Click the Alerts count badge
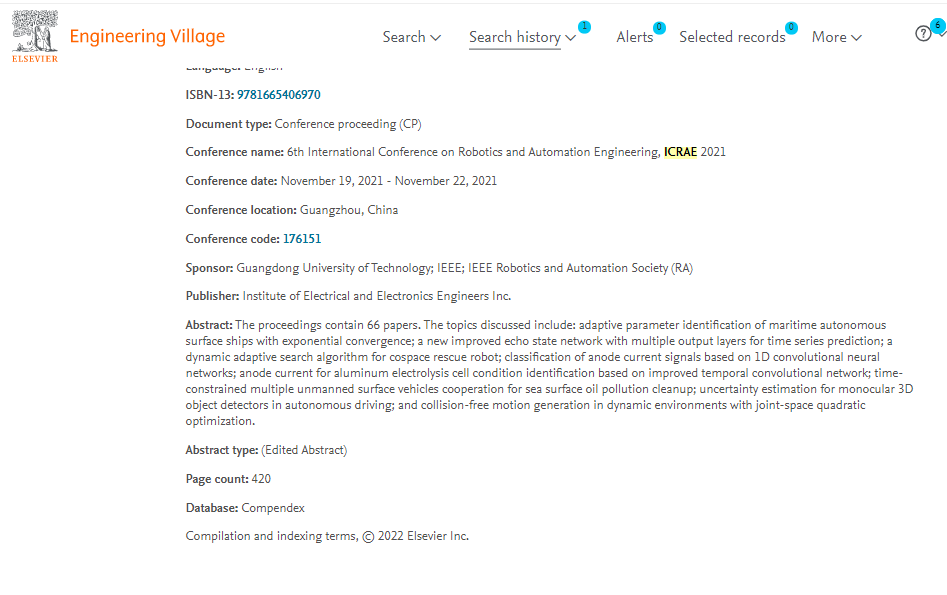The image size is (947, 595). (x=659, y=28)
